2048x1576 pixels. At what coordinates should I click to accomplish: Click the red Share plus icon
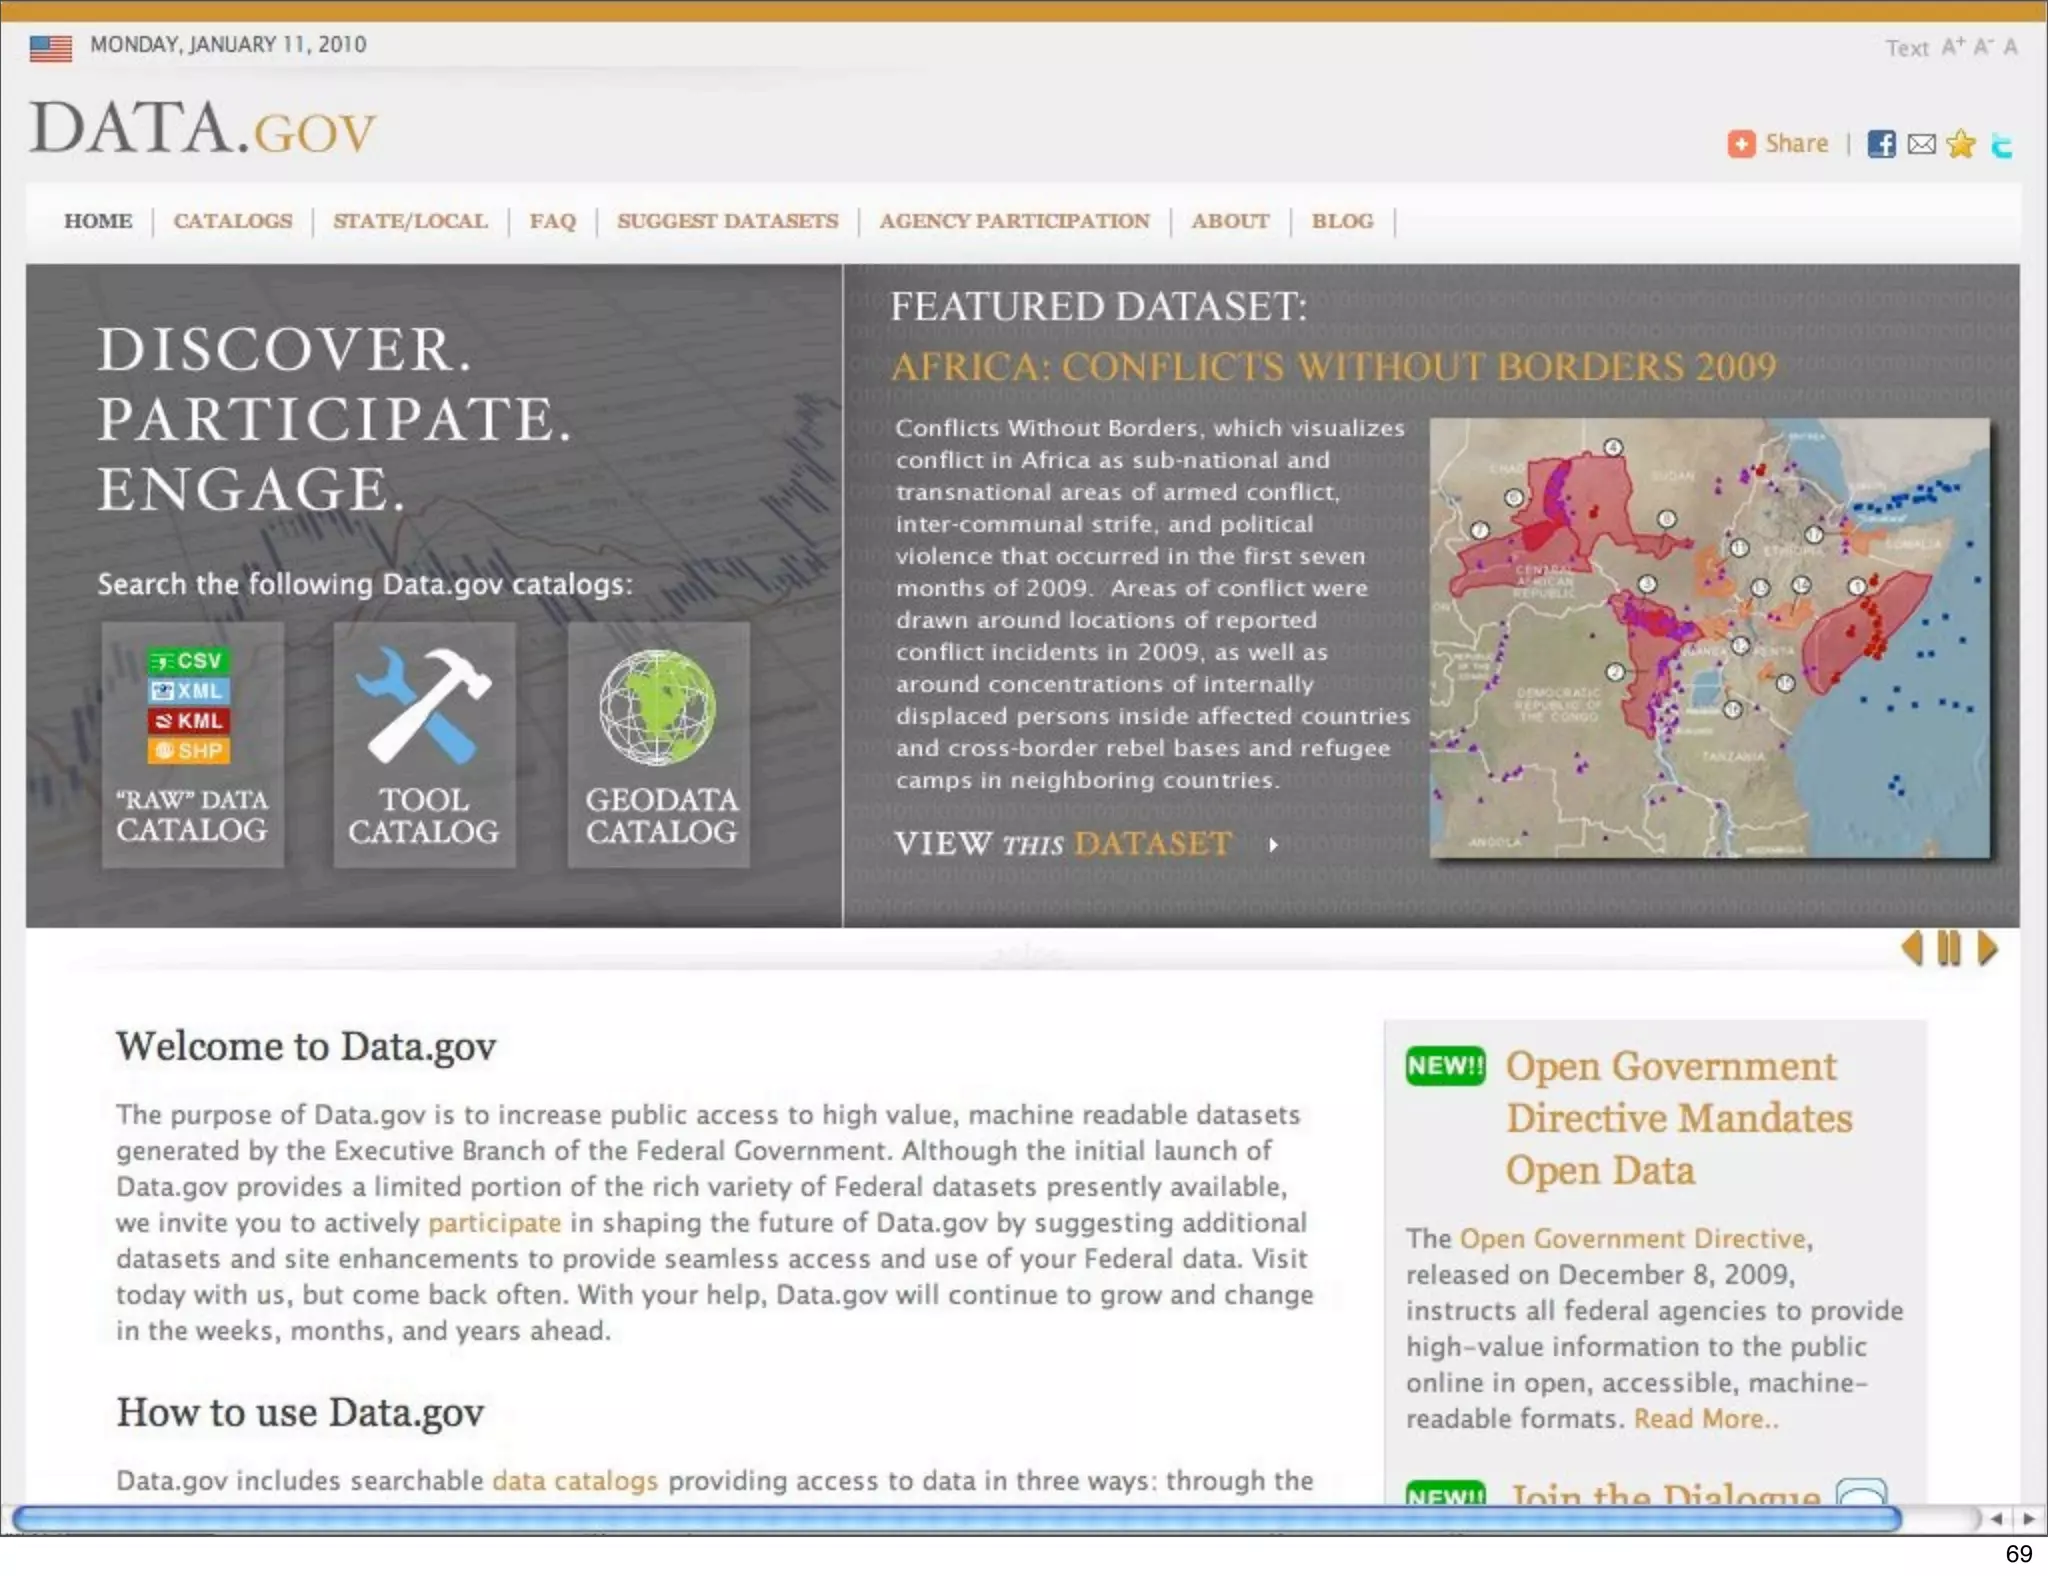pyautogui.click(x=1741, y=144)
